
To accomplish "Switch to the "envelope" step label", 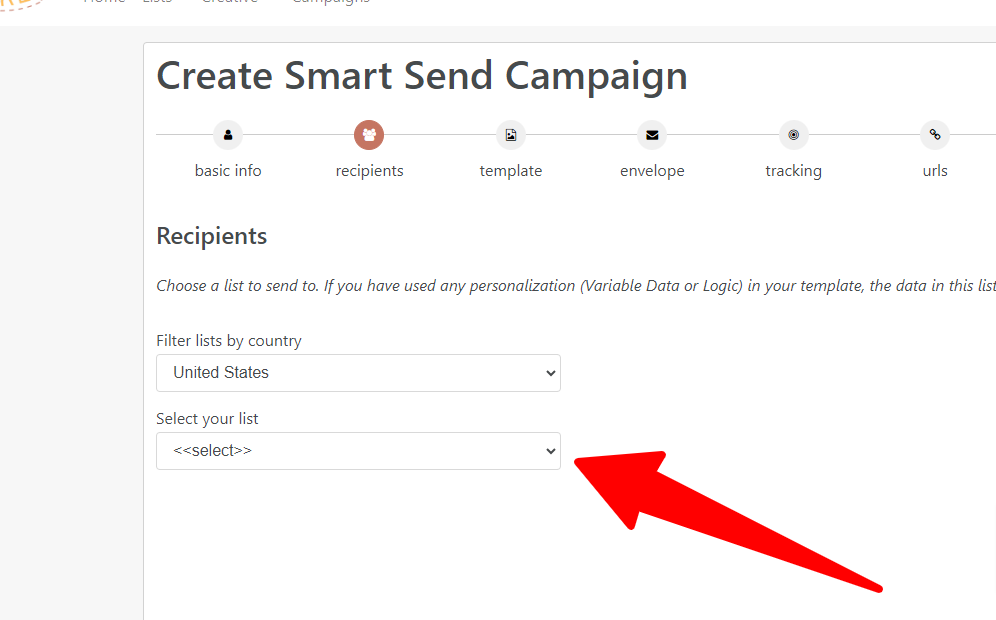I will tap(652, 171).
